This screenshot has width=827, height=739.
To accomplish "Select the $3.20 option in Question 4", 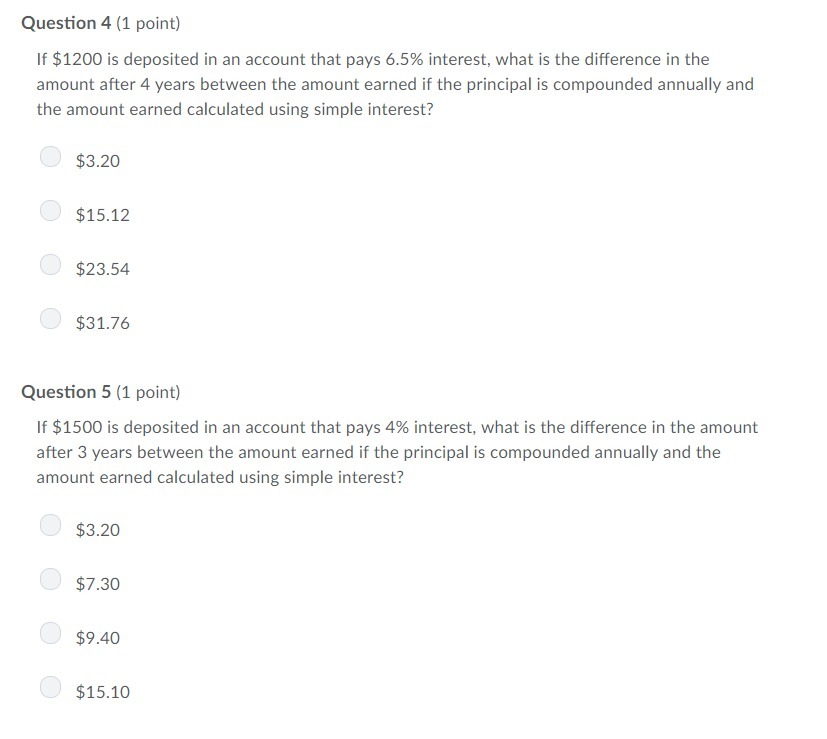I will (51, 157).
